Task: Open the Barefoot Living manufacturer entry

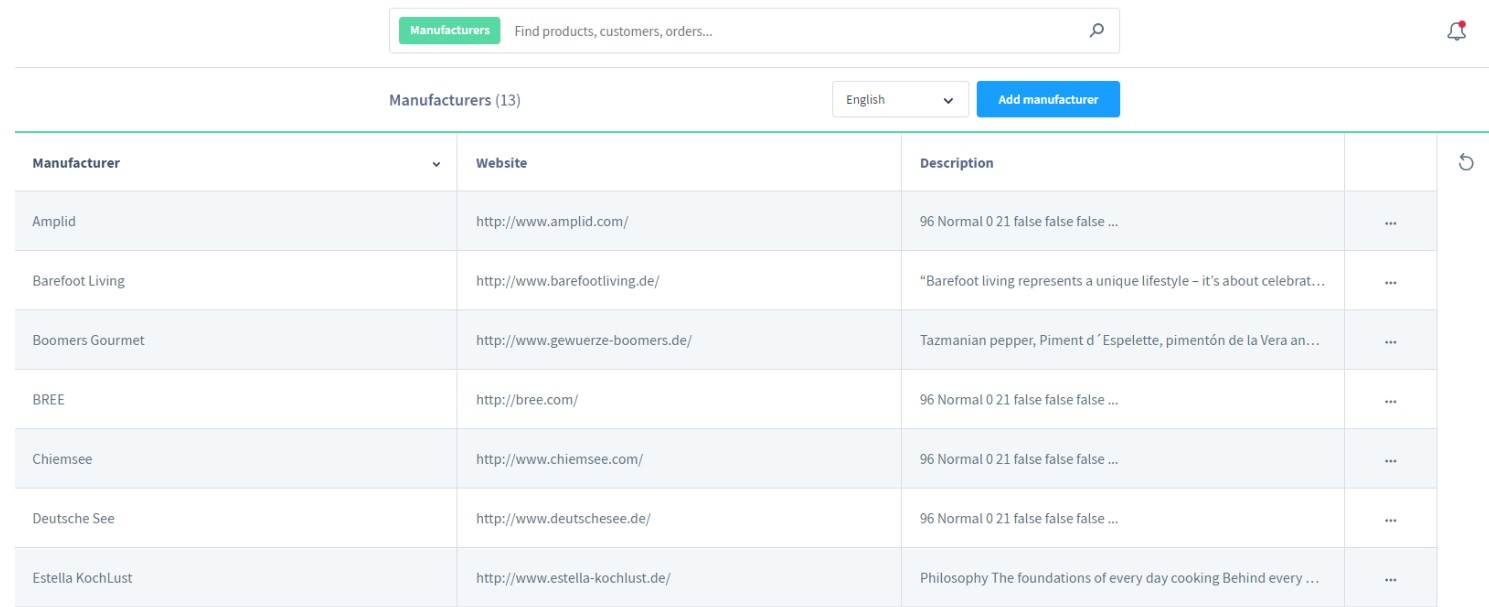Action: [x=78, y=281]
